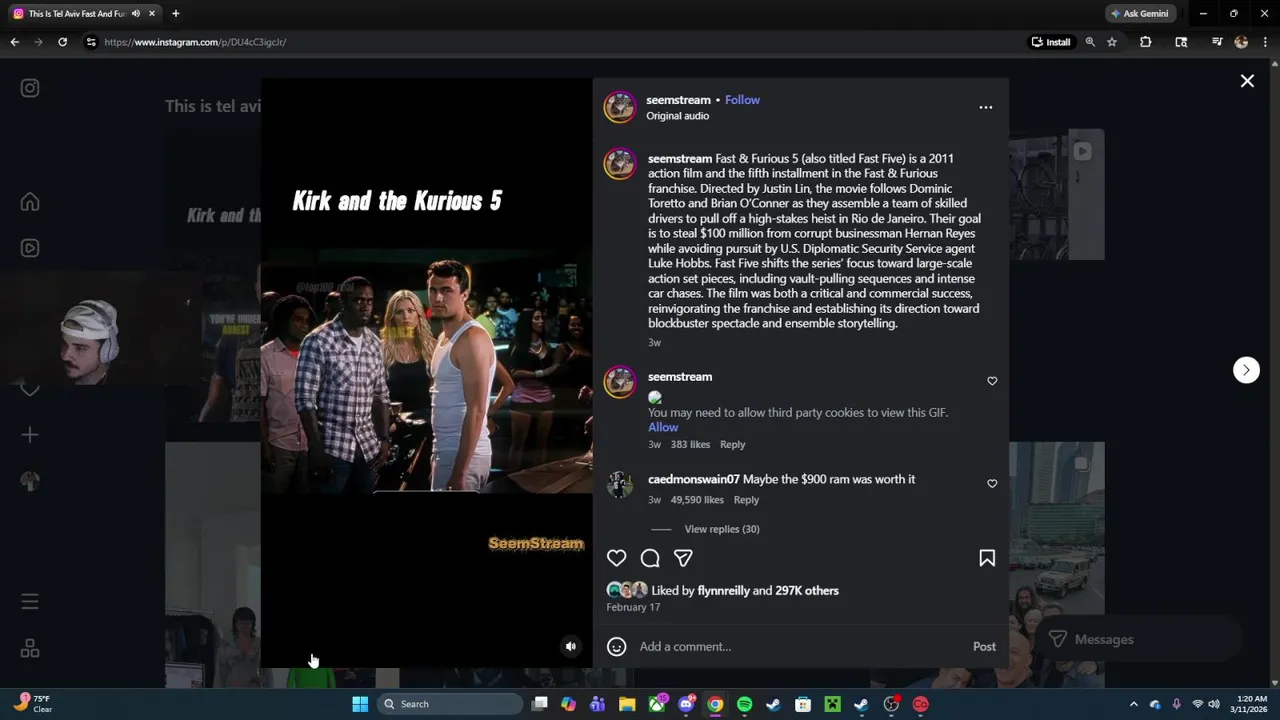Screen dimensions: 1280x720
Task: Click the reel video to pause
Action: tap(426, 372)
